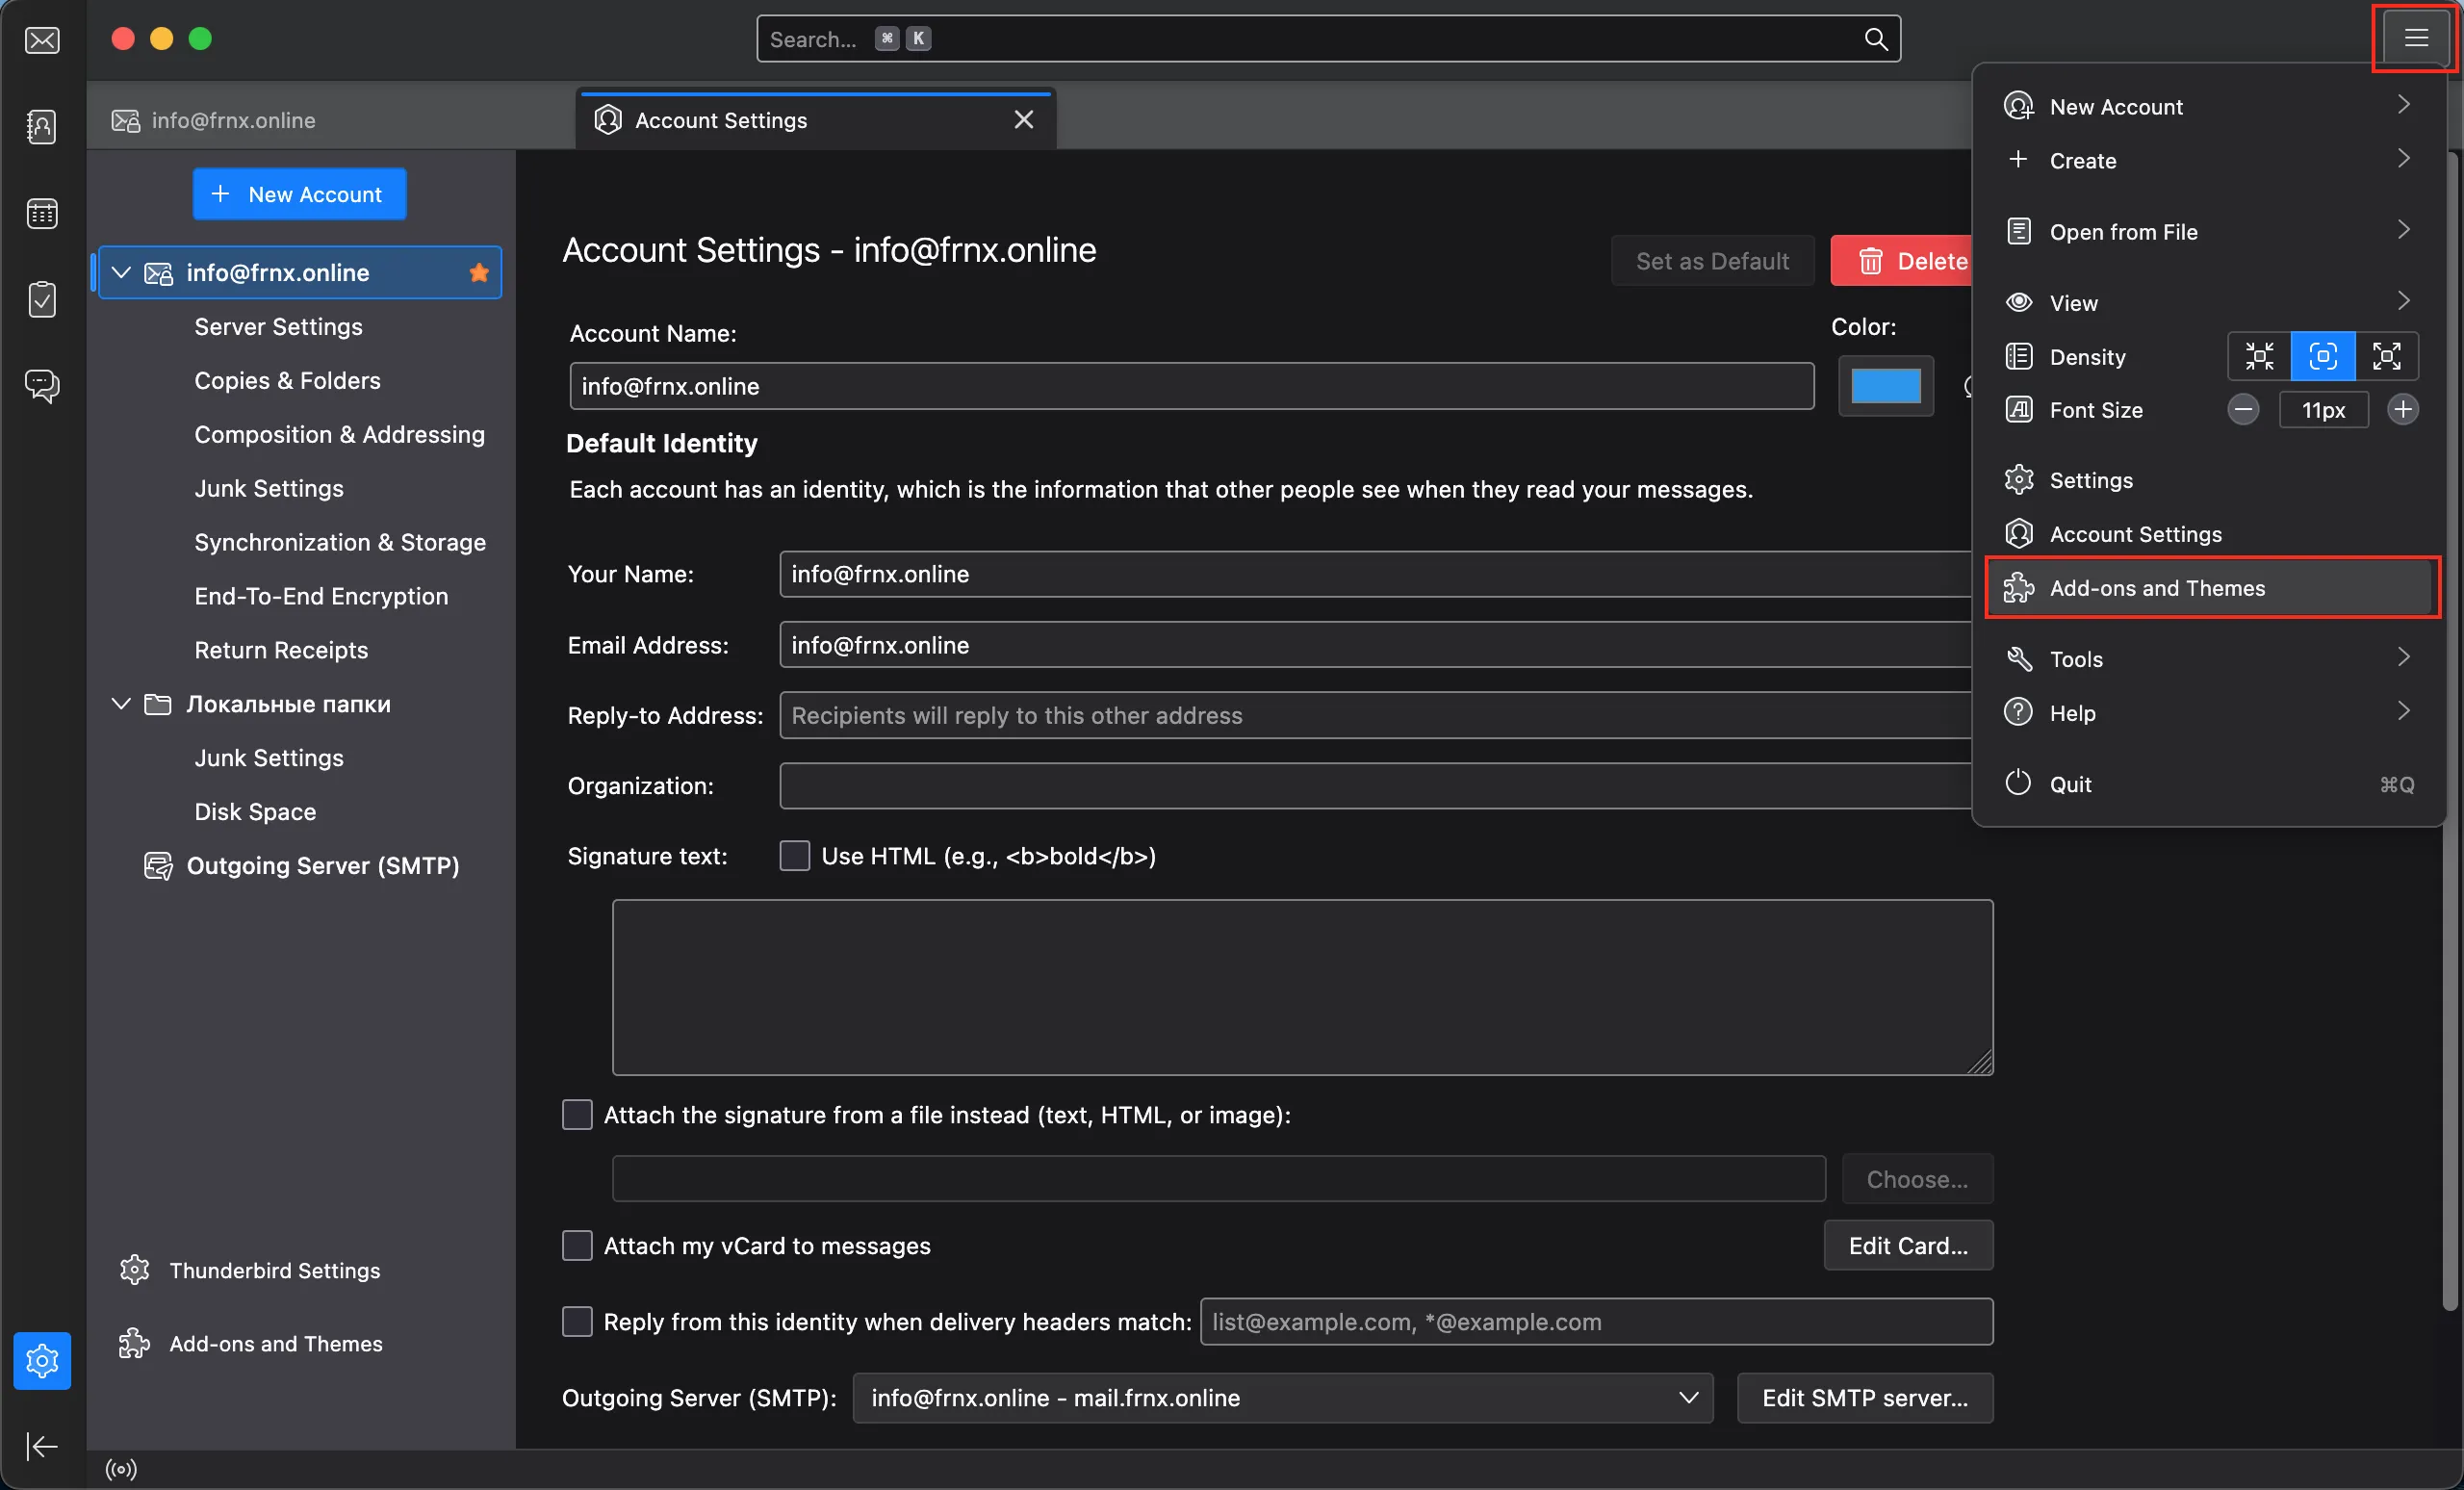The width and height of the screenshot is (2464, 1490).
Task: Click the Edit Card... button
Action: (x=1908, y=1245)
